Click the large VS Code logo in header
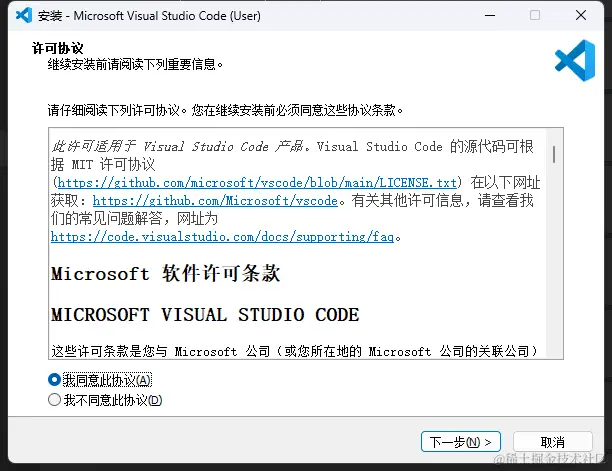The height and width of the screenshot is (471, 612). click(x=575, y=60)
